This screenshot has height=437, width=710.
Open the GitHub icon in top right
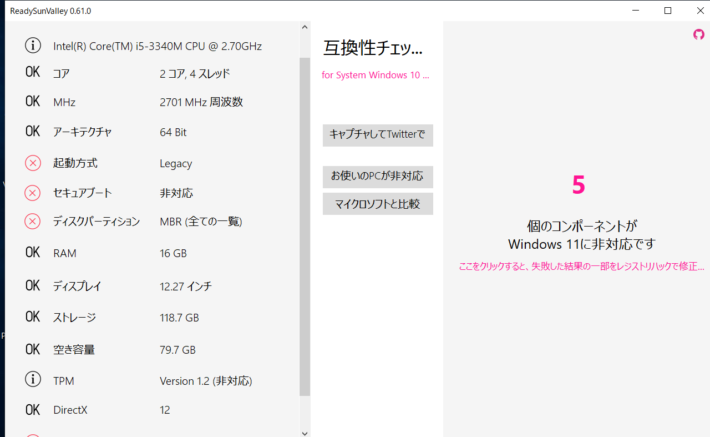pyautogui.click(x=698, y=35)
